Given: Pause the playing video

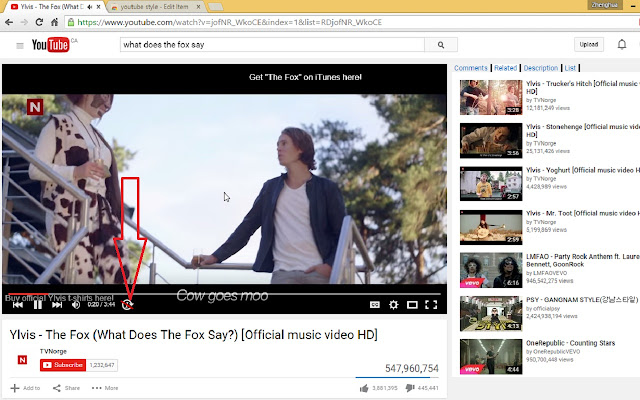Looking at the screenshot, I should [x=38, y=305].
